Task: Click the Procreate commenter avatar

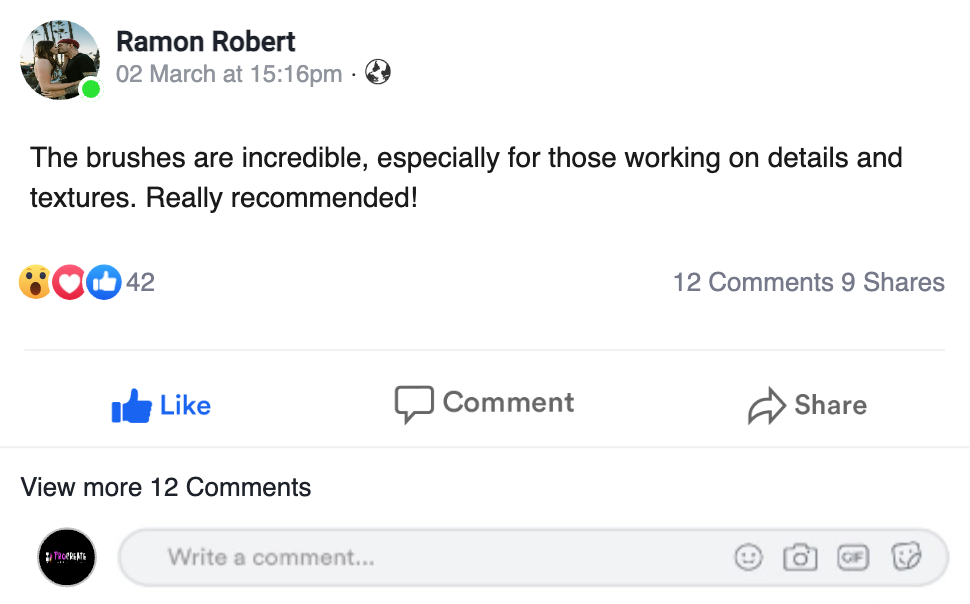Action: (66, 556)
